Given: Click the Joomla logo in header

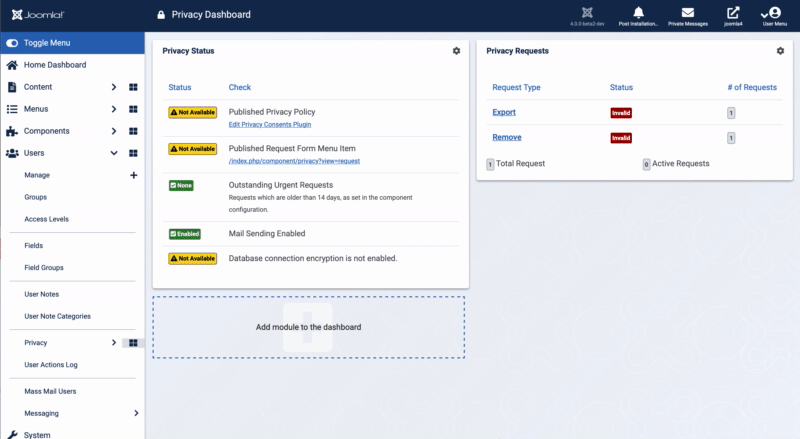Looking at the screenshot, I should tap(38, 15).
